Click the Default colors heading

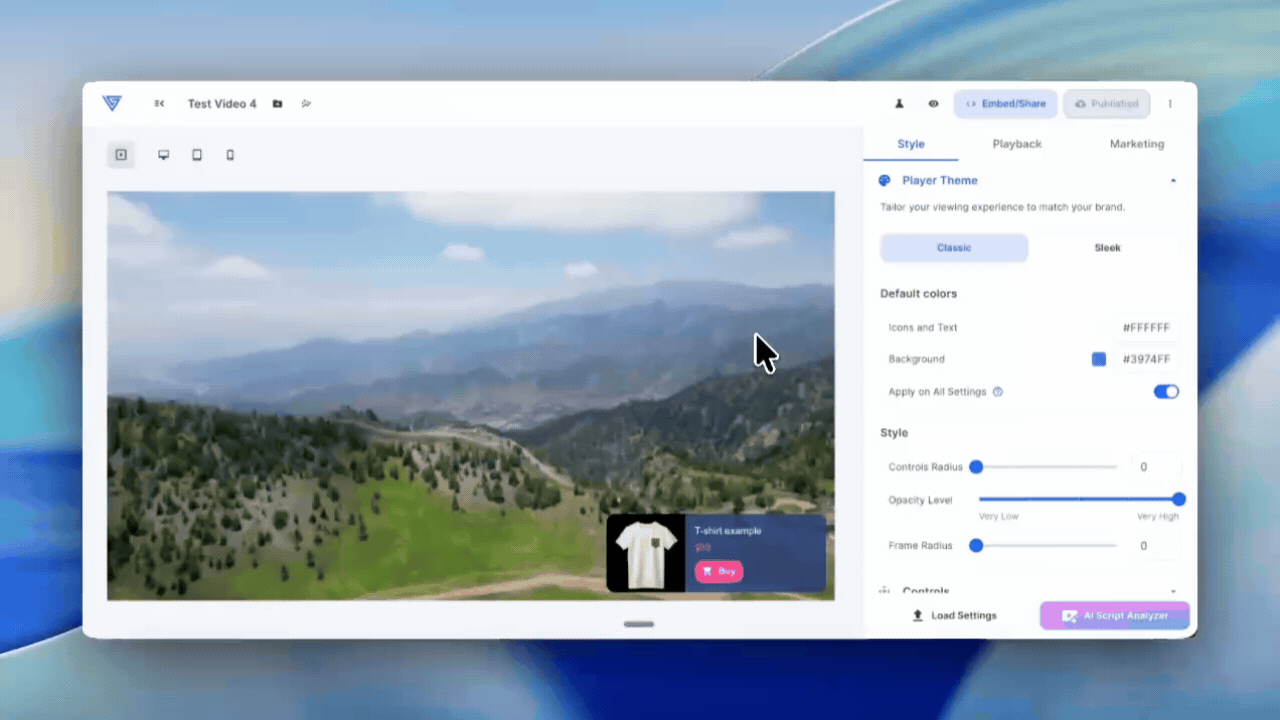[x=918, y=294]
